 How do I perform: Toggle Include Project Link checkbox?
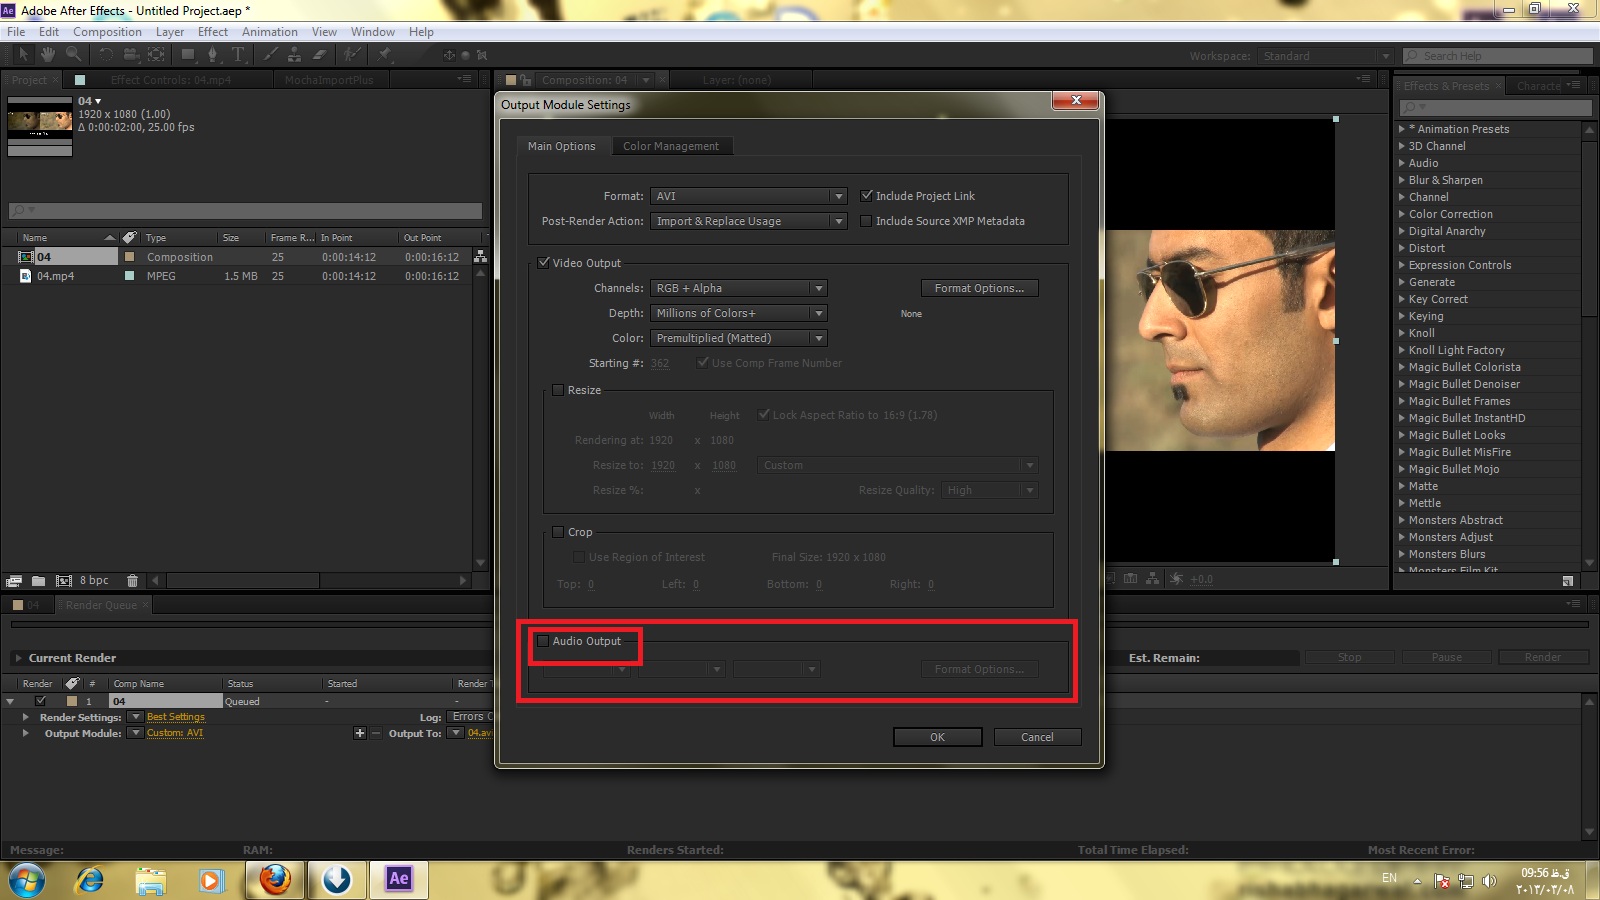pos(867,196)
